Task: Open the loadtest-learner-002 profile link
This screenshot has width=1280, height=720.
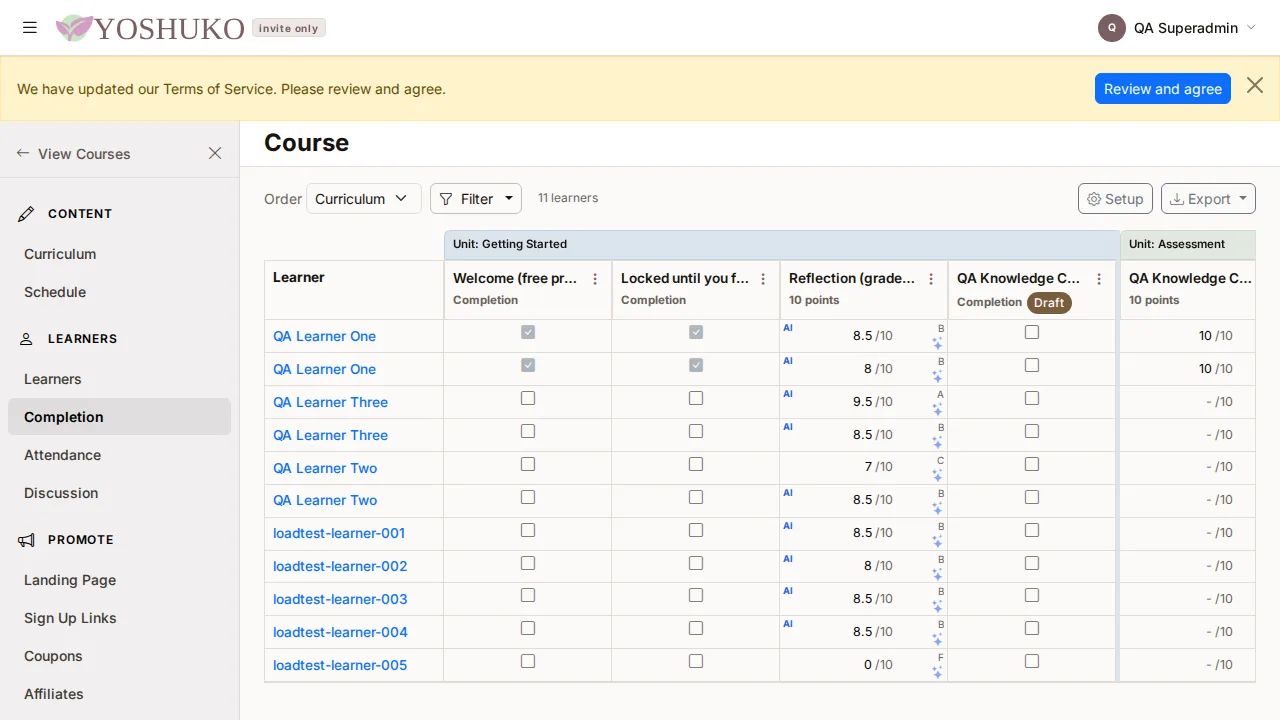Action: (x=340, y=566)
